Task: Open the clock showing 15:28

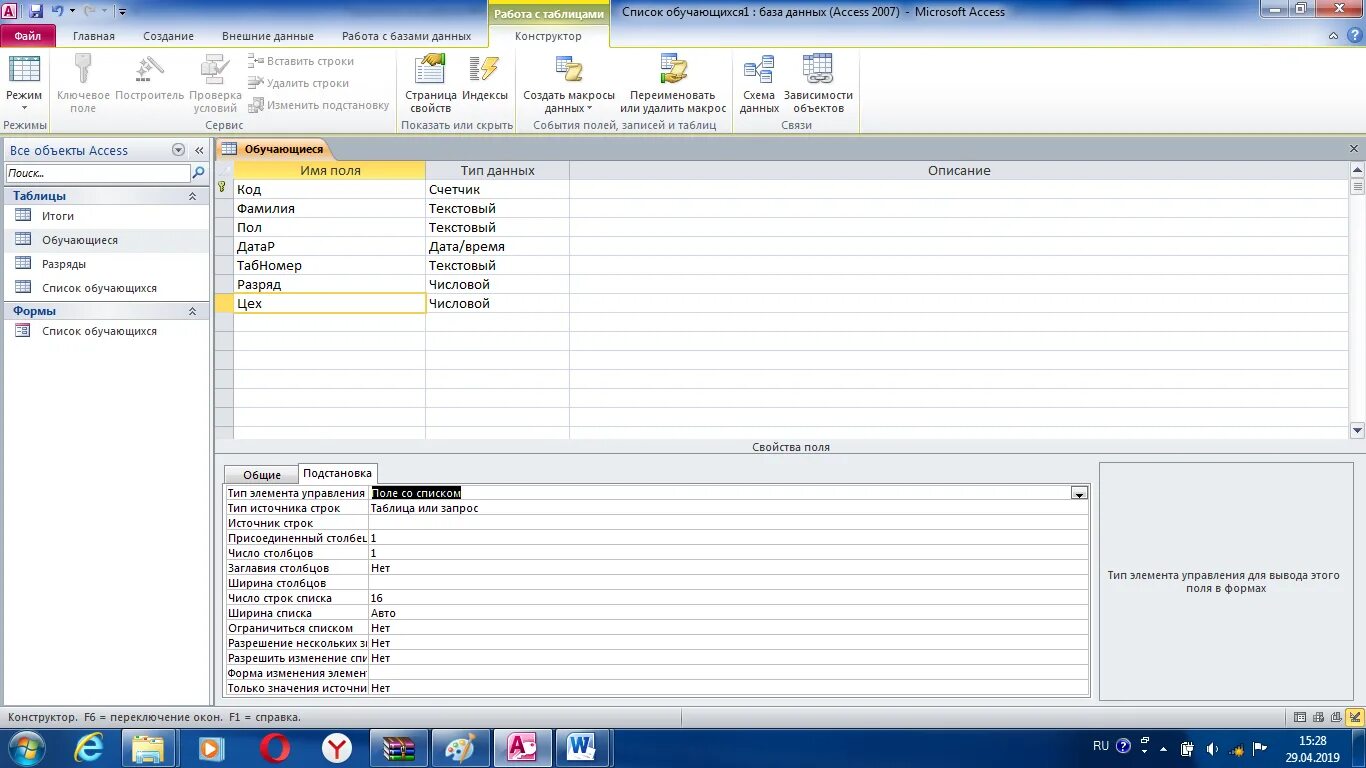Action: [x=1313, y=749]
